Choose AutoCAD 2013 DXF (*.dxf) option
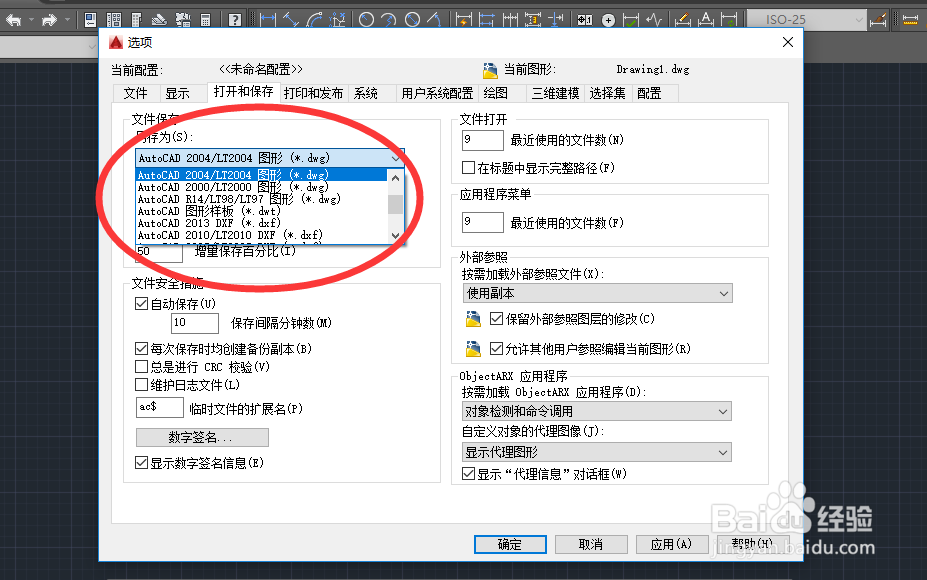Screen dimensions: 927x580 tap(262, 223)
